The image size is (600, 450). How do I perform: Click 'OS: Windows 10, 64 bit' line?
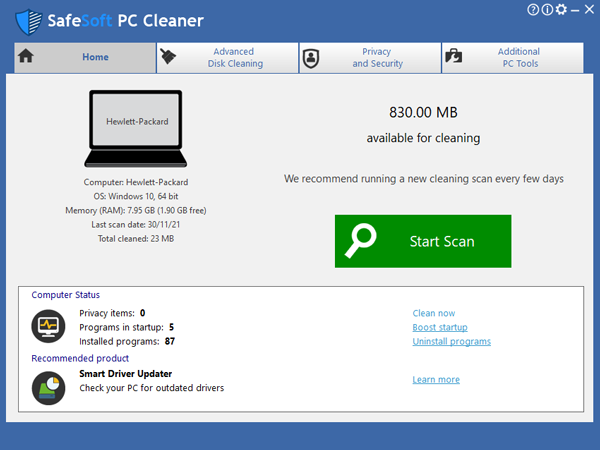click(136, 196)
